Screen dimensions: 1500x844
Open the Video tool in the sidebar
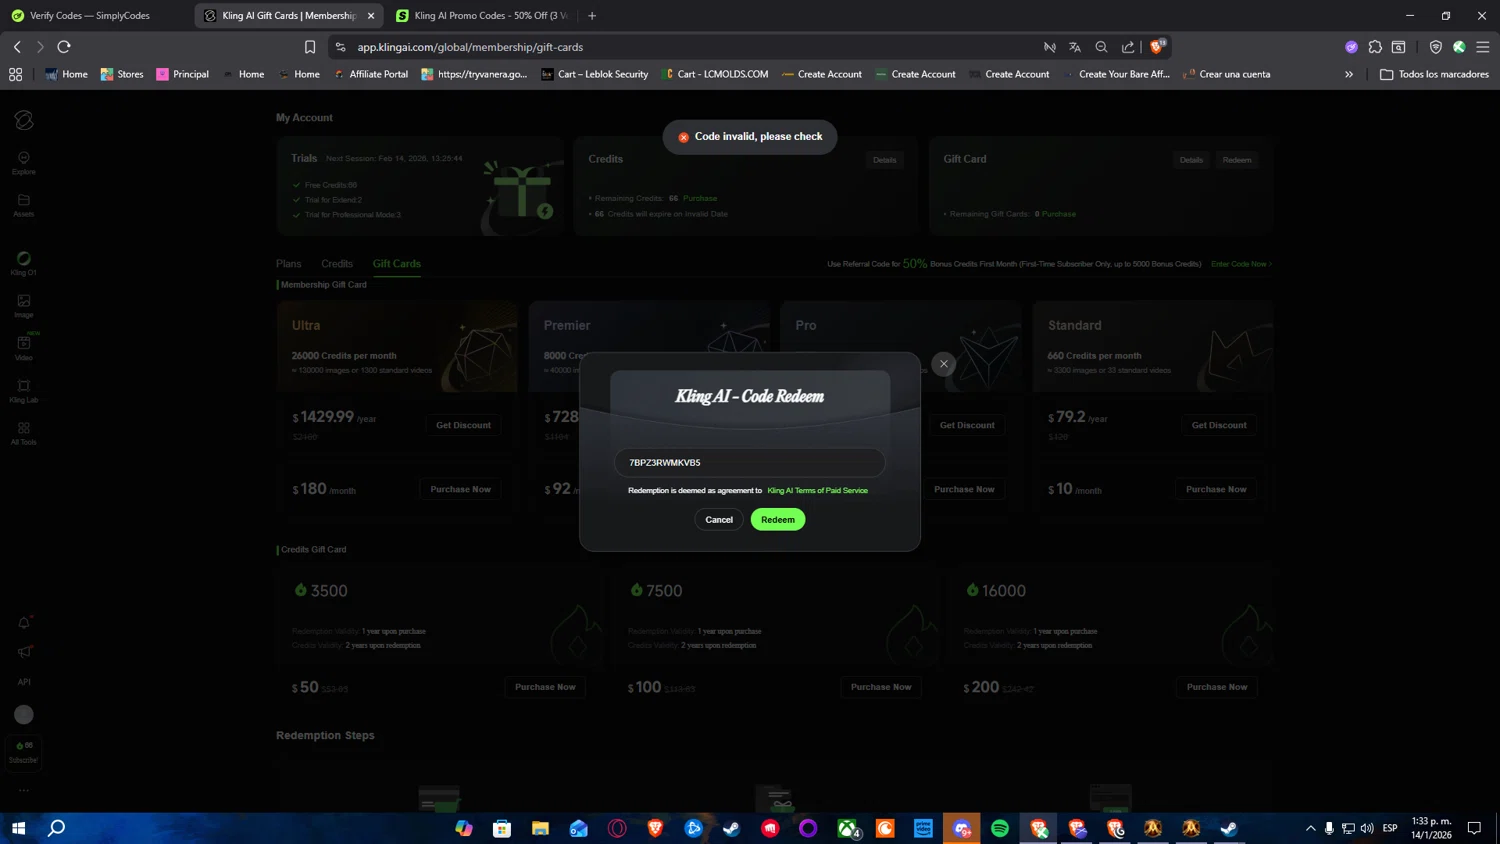pyautogui.click(x=24, y=348)
